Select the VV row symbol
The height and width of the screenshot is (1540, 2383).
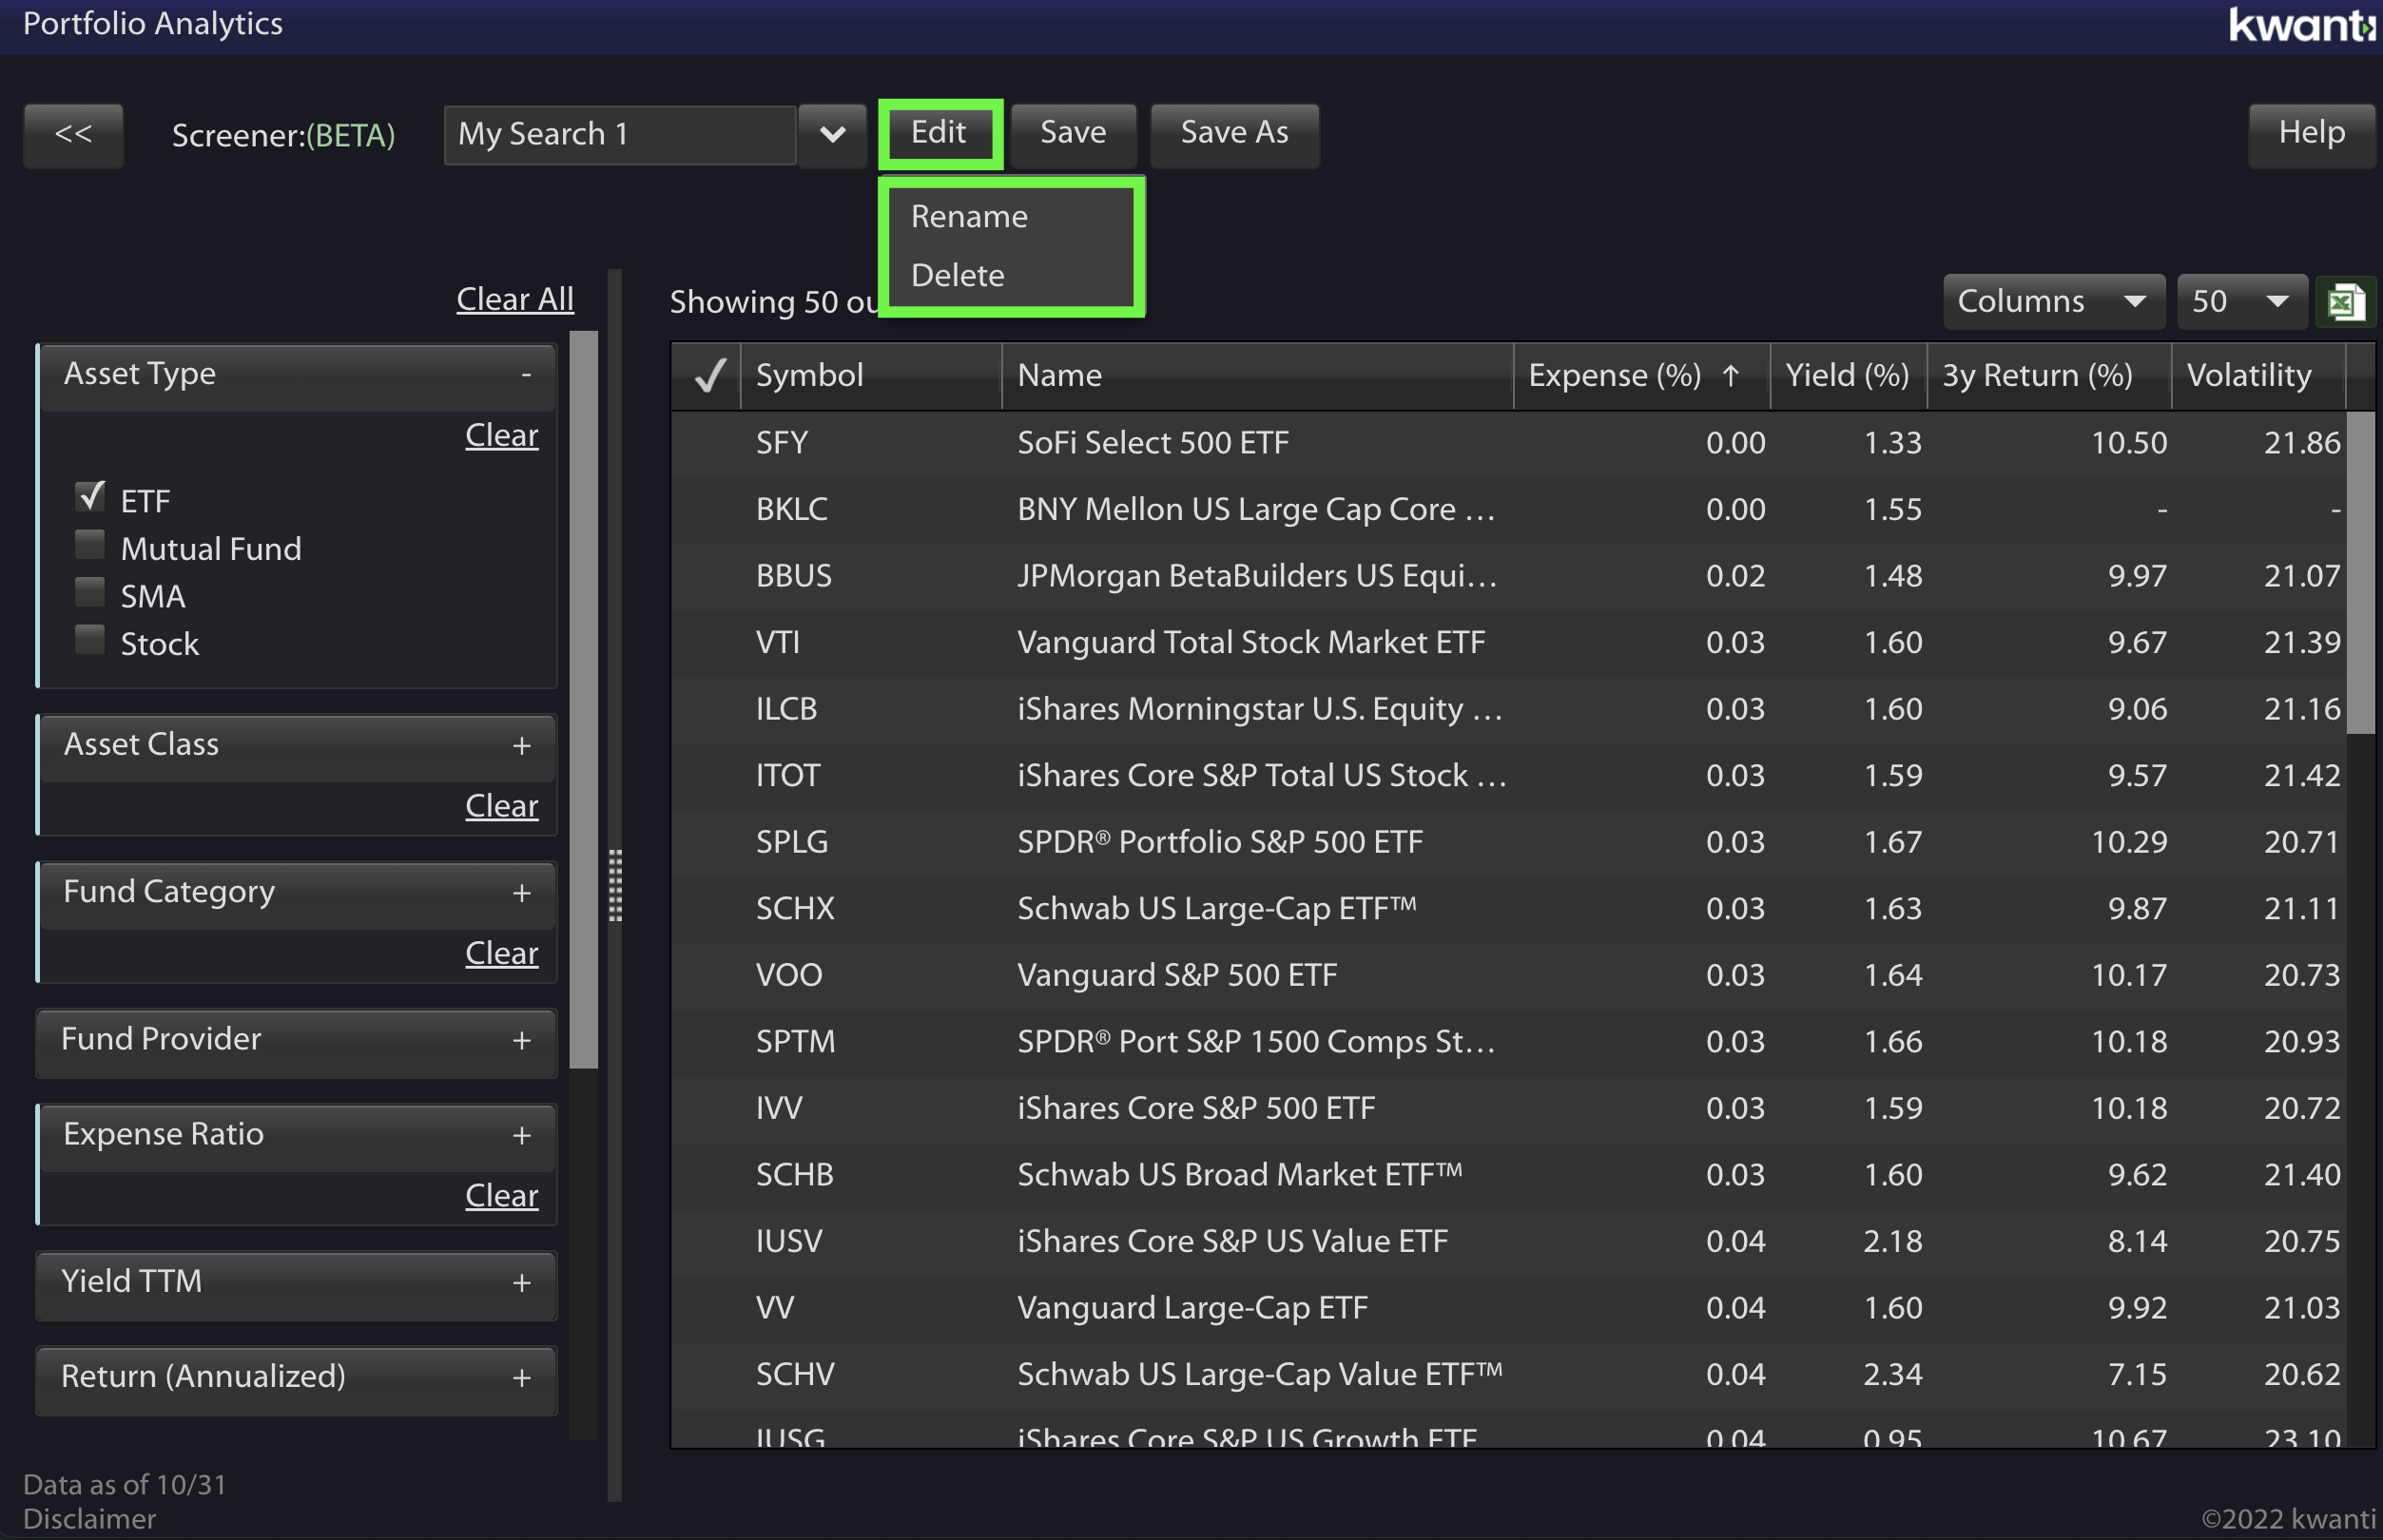pyautogui.click(x=774, y=1308)
